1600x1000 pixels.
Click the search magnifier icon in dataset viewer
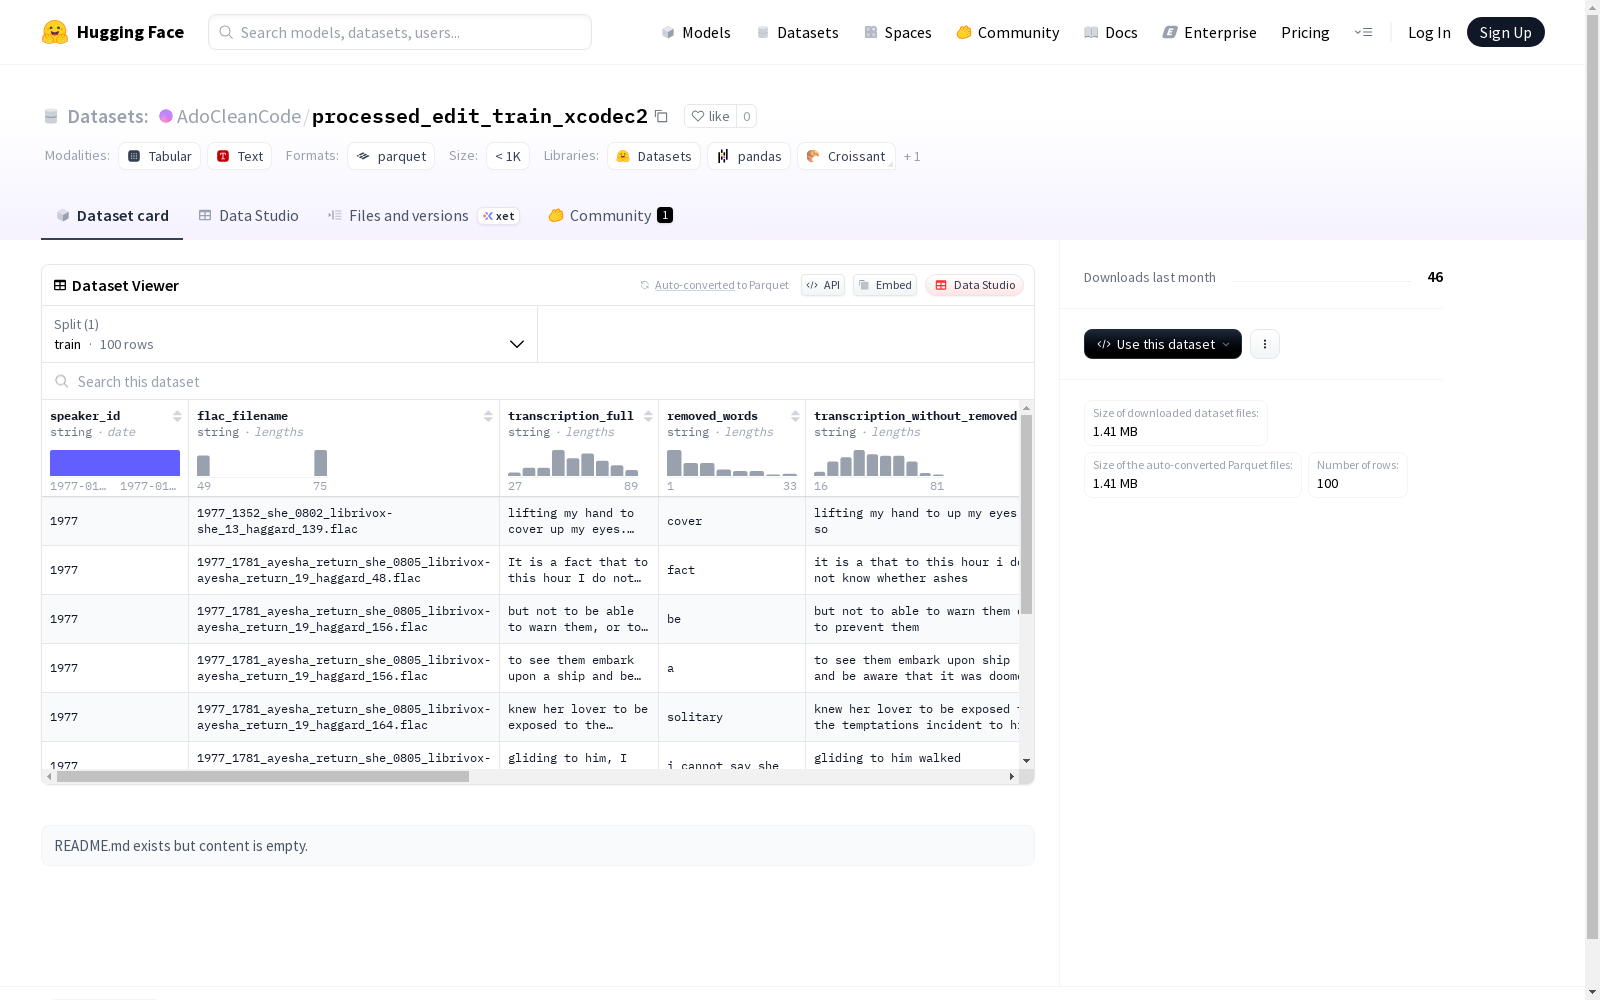62,381
